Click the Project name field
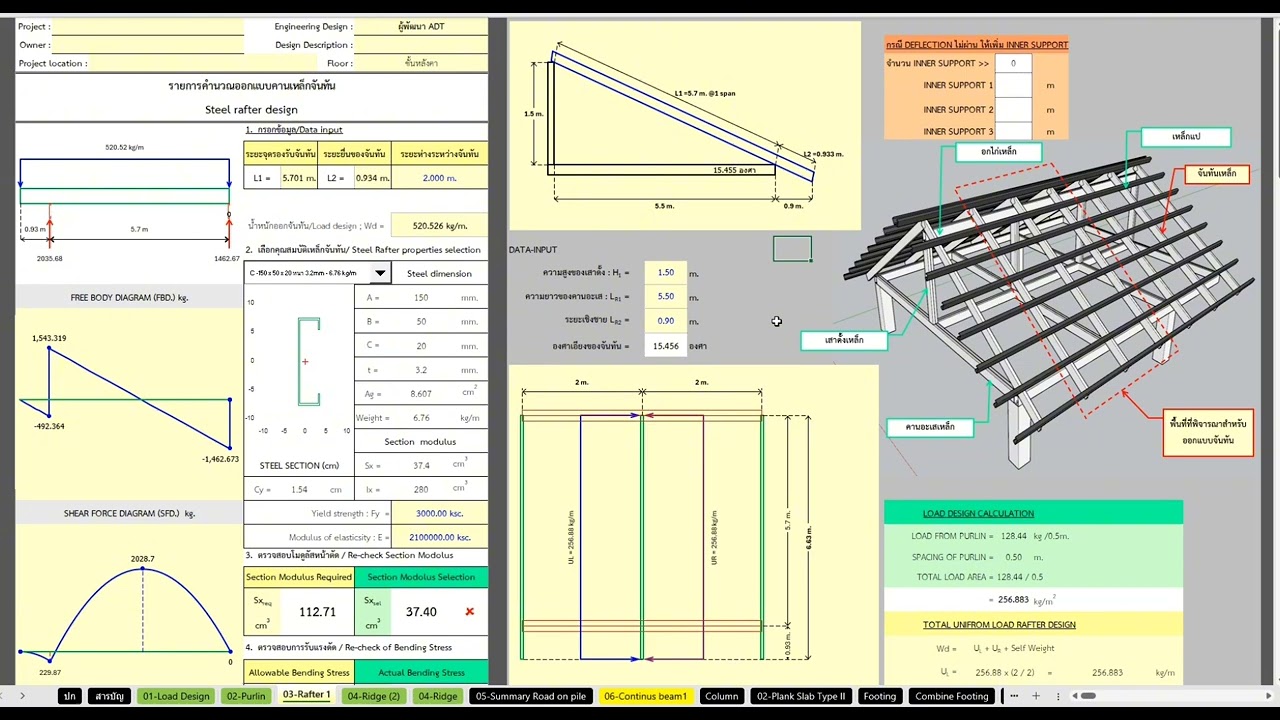This screenshot has height=720, width=1280. pyautogui.click(x=148, y=27)
